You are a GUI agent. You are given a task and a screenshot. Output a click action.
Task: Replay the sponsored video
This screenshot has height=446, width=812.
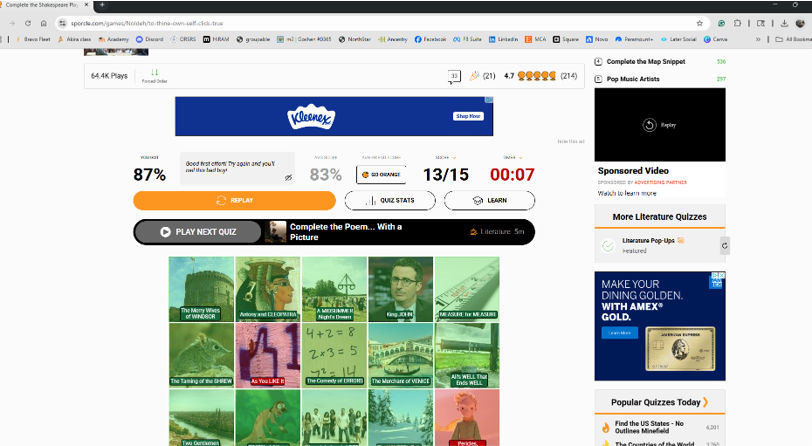click(x=659, y=125)
